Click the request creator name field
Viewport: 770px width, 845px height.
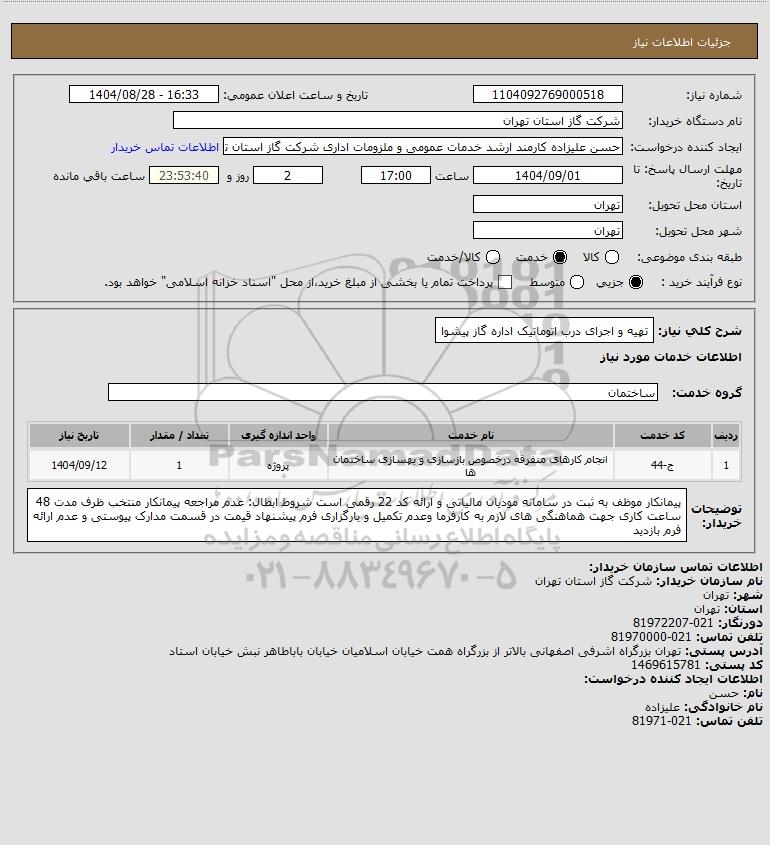point(422,147)
